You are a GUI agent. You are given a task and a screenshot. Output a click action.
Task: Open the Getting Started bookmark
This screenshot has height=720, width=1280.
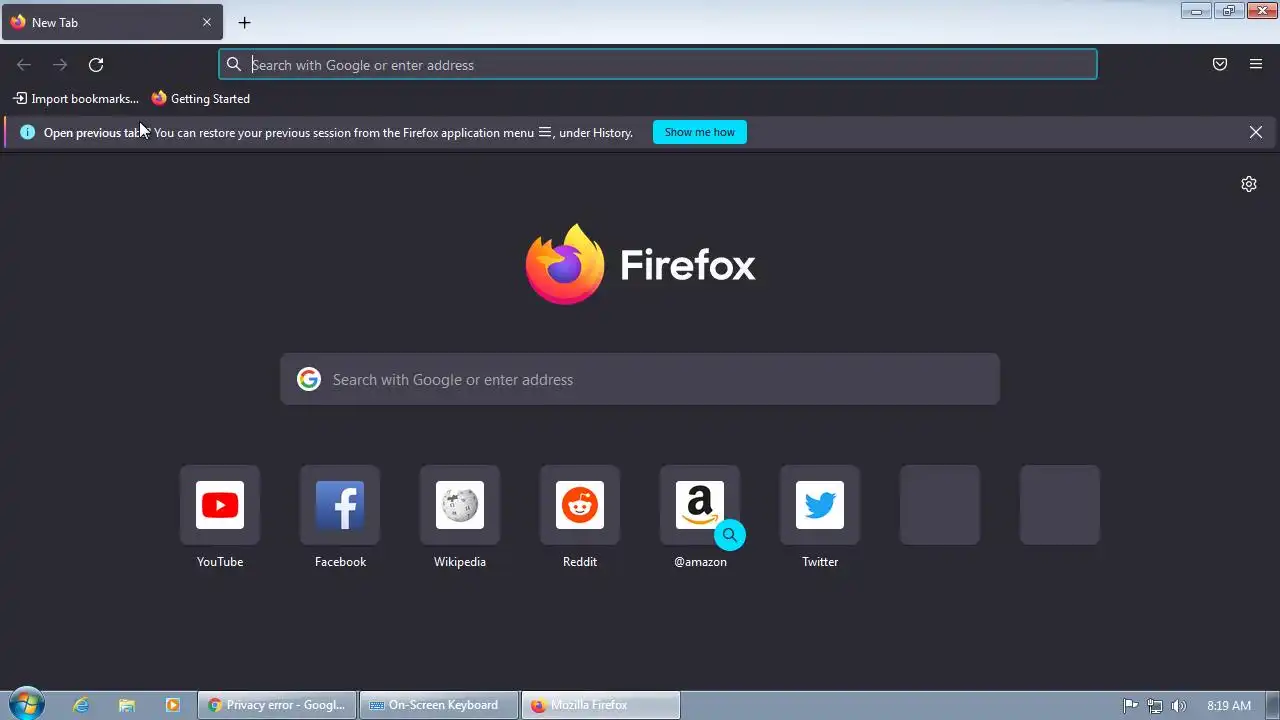point(201,99)
